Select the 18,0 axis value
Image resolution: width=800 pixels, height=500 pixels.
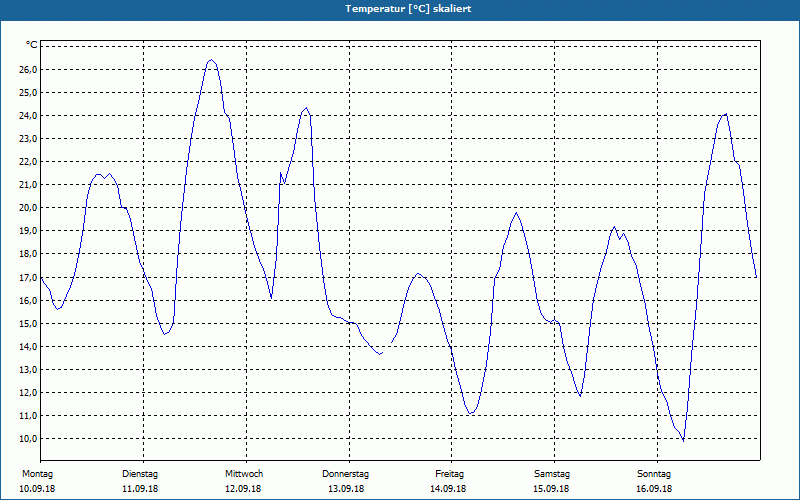tap(28, 254)
